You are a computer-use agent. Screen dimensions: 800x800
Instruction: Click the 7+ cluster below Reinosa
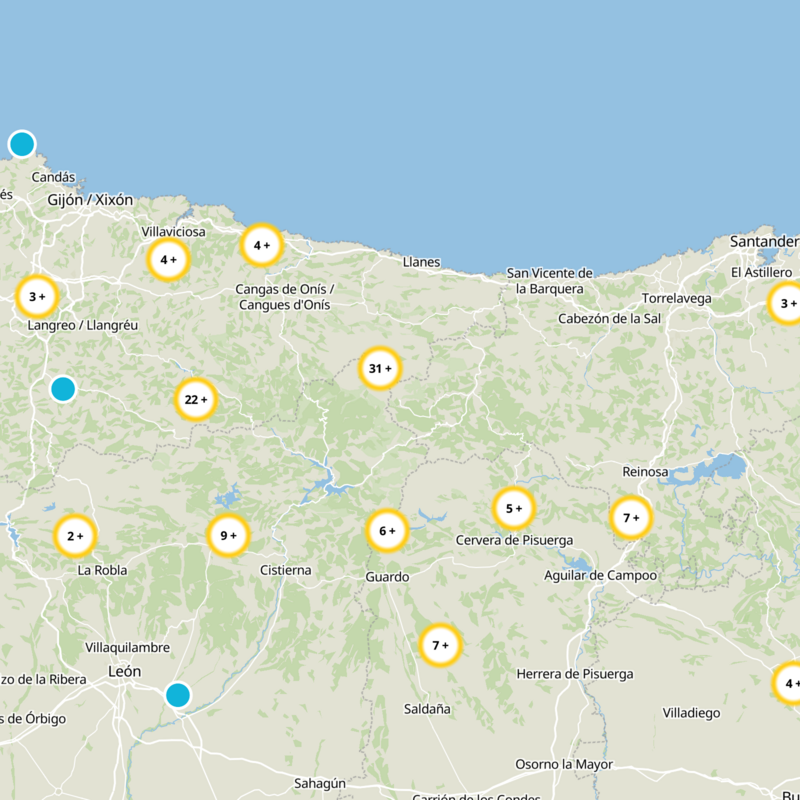(631, 518)
